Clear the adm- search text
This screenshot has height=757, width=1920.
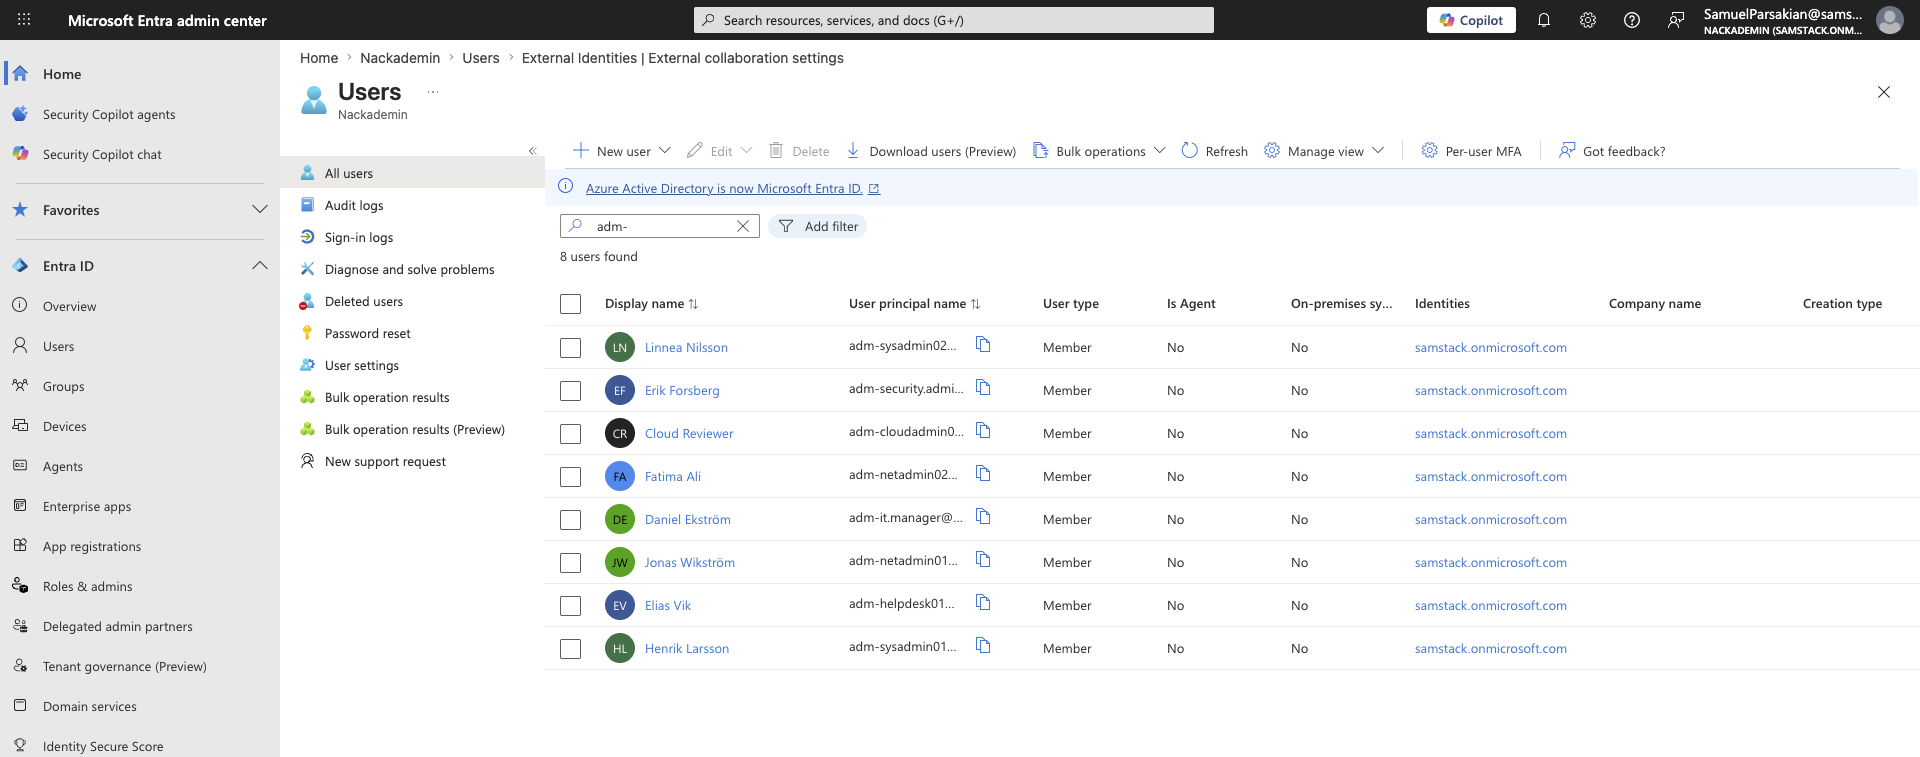pyautogui.click(x=743, y=226)
